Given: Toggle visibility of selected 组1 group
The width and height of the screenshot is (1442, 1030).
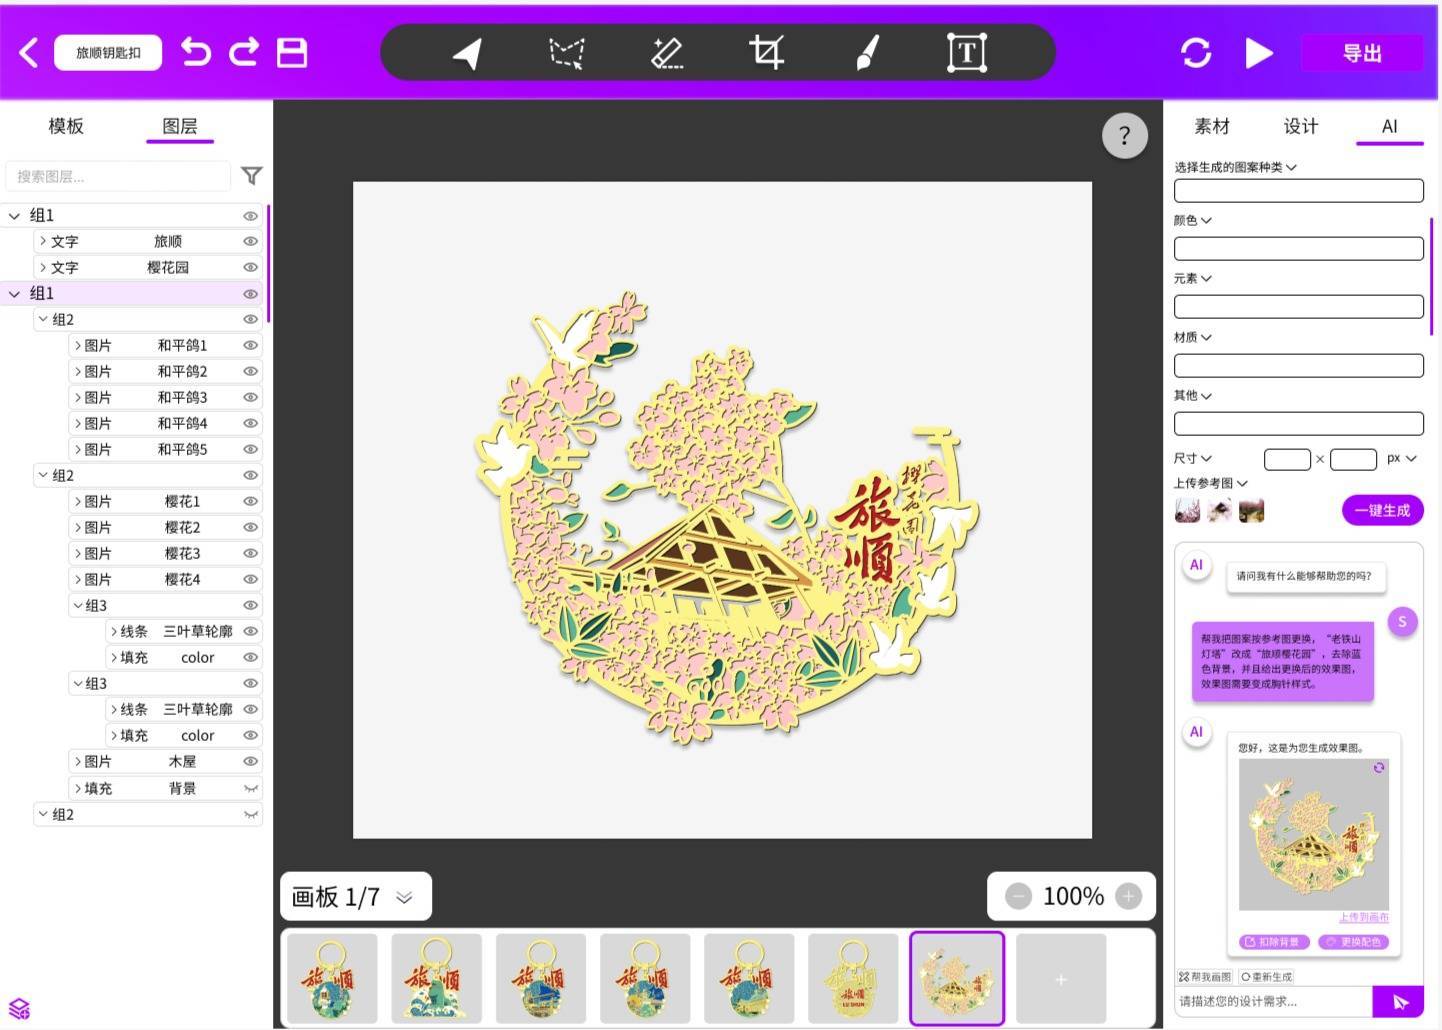Looking at the screenshot, I should tap(251, 293).
